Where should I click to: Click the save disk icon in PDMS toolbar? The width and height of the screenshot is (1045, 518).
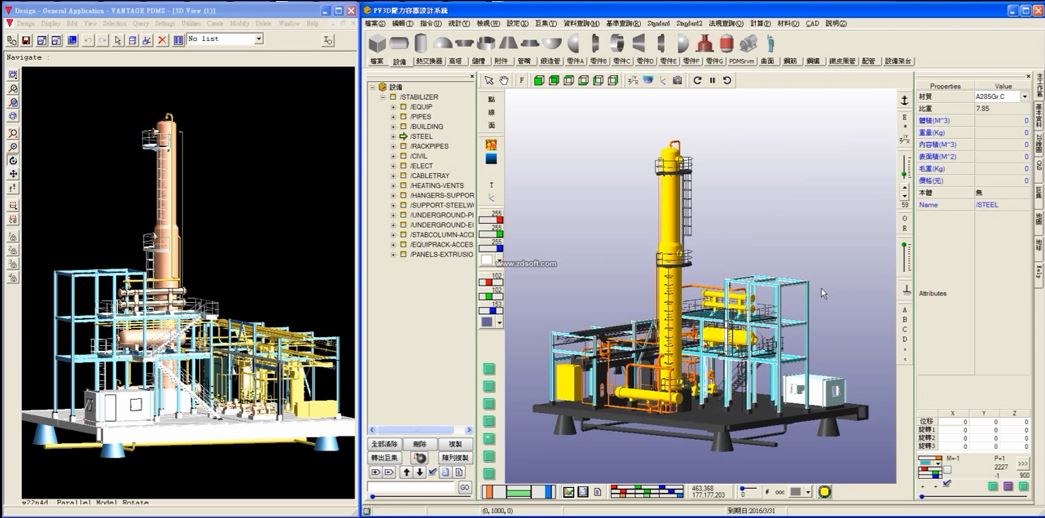click(26, 41)
